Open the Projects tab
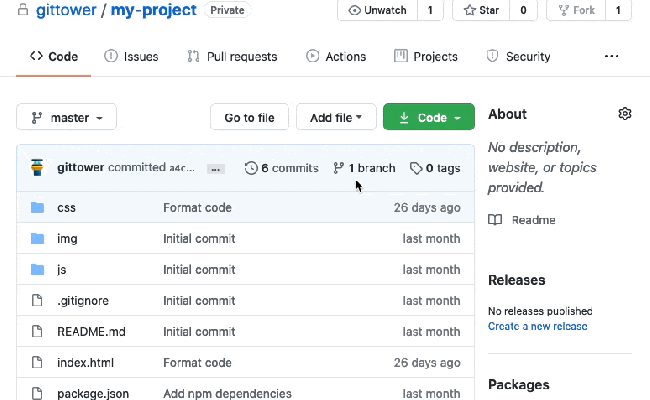 (x=425, y=56)
